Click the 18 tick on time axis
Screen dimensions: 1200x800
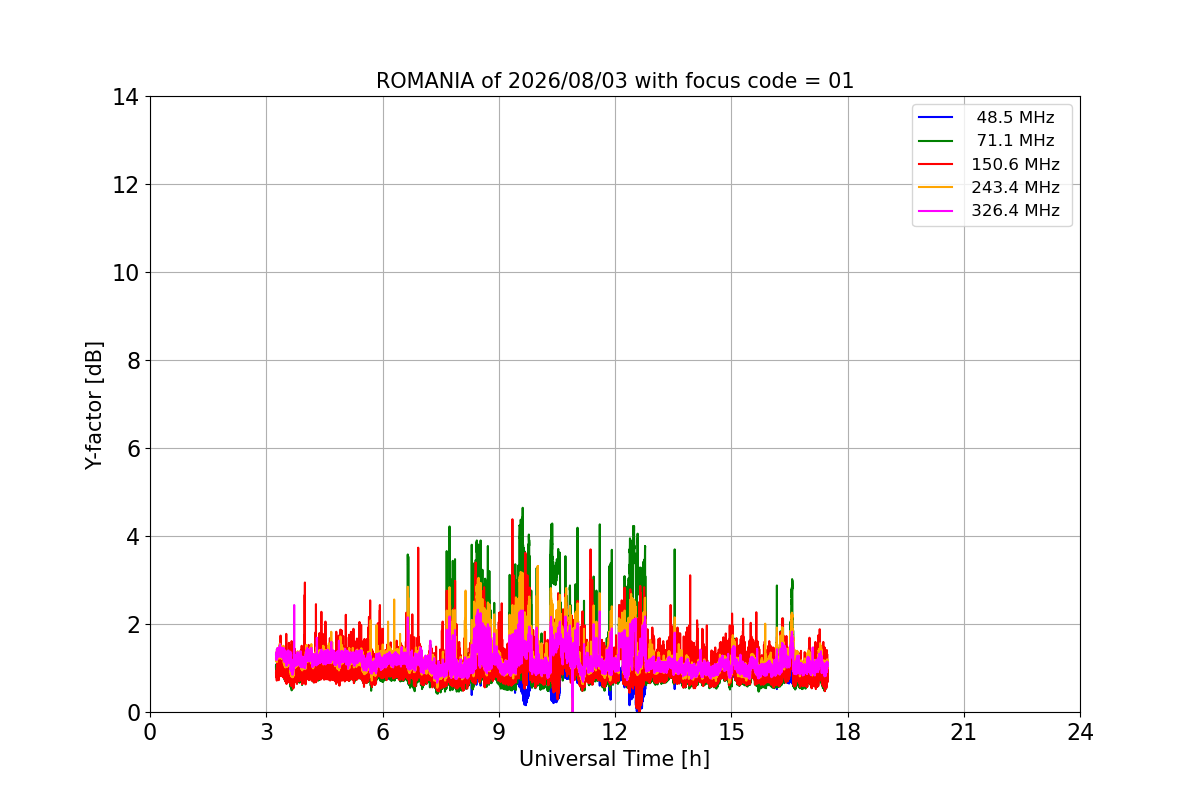tap(848, 732)
